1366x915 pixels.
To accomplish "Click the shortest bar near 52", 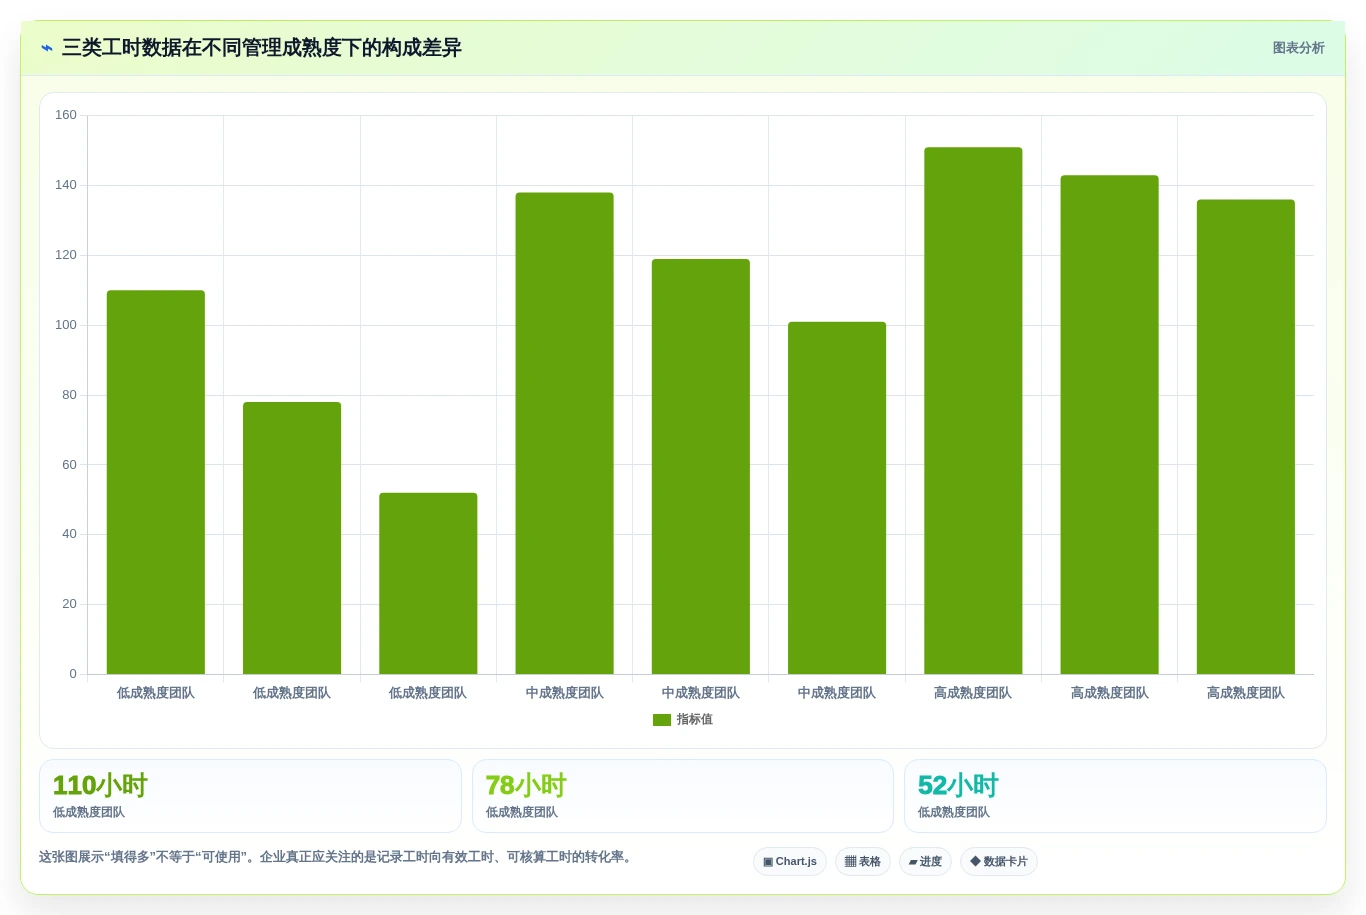I will coord(428,583).
